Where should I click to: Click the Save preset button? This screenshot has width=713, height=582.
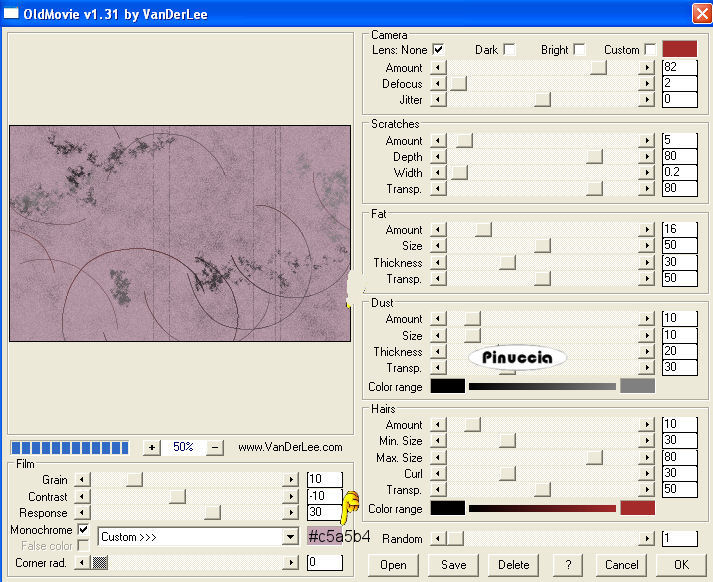point(453,564)
